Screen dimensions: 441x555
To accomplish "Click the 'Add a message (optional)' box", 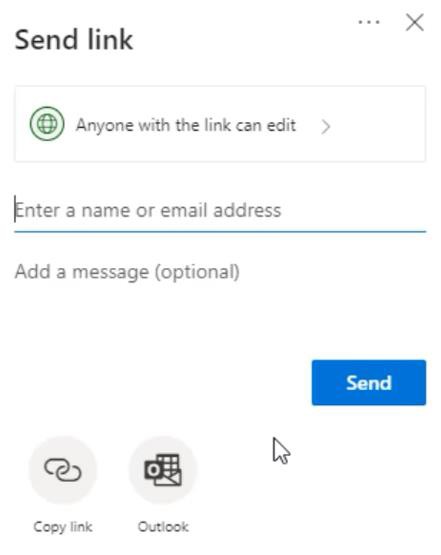I will pyautogui.click(x=220, y=272).
